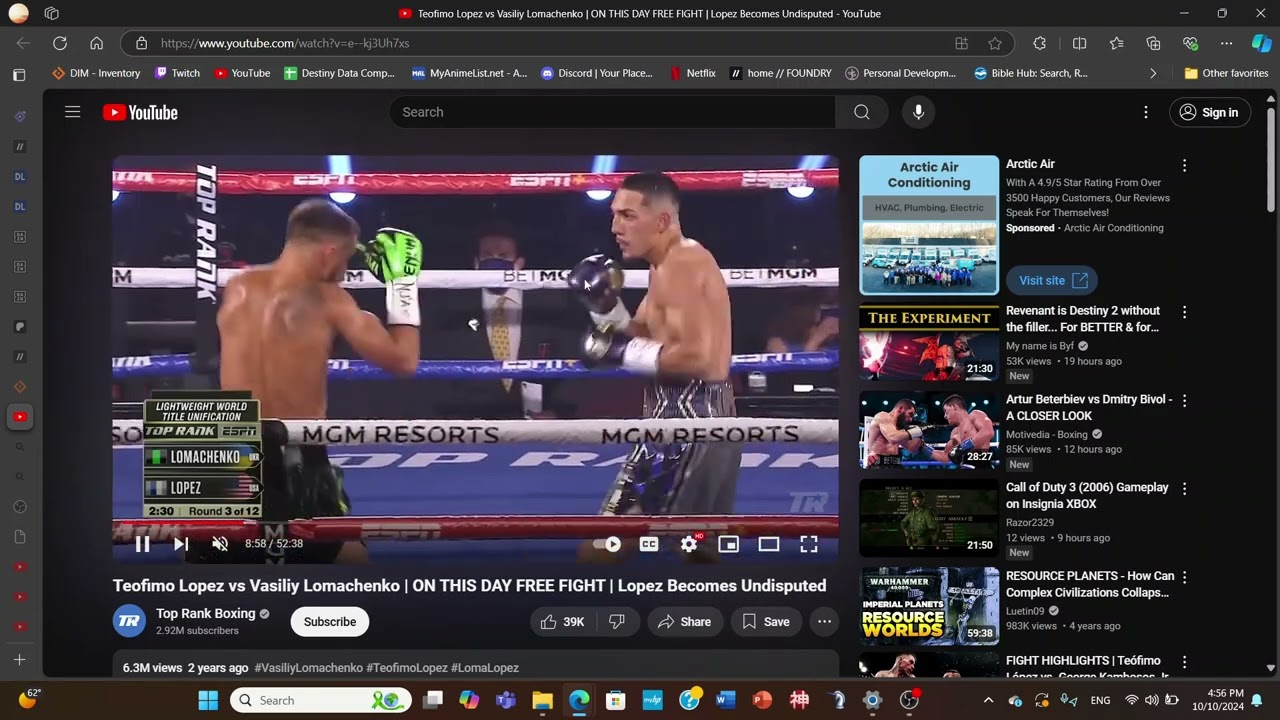
Task: Enable miniplayer mode
Action: click(x=729, y=544)
